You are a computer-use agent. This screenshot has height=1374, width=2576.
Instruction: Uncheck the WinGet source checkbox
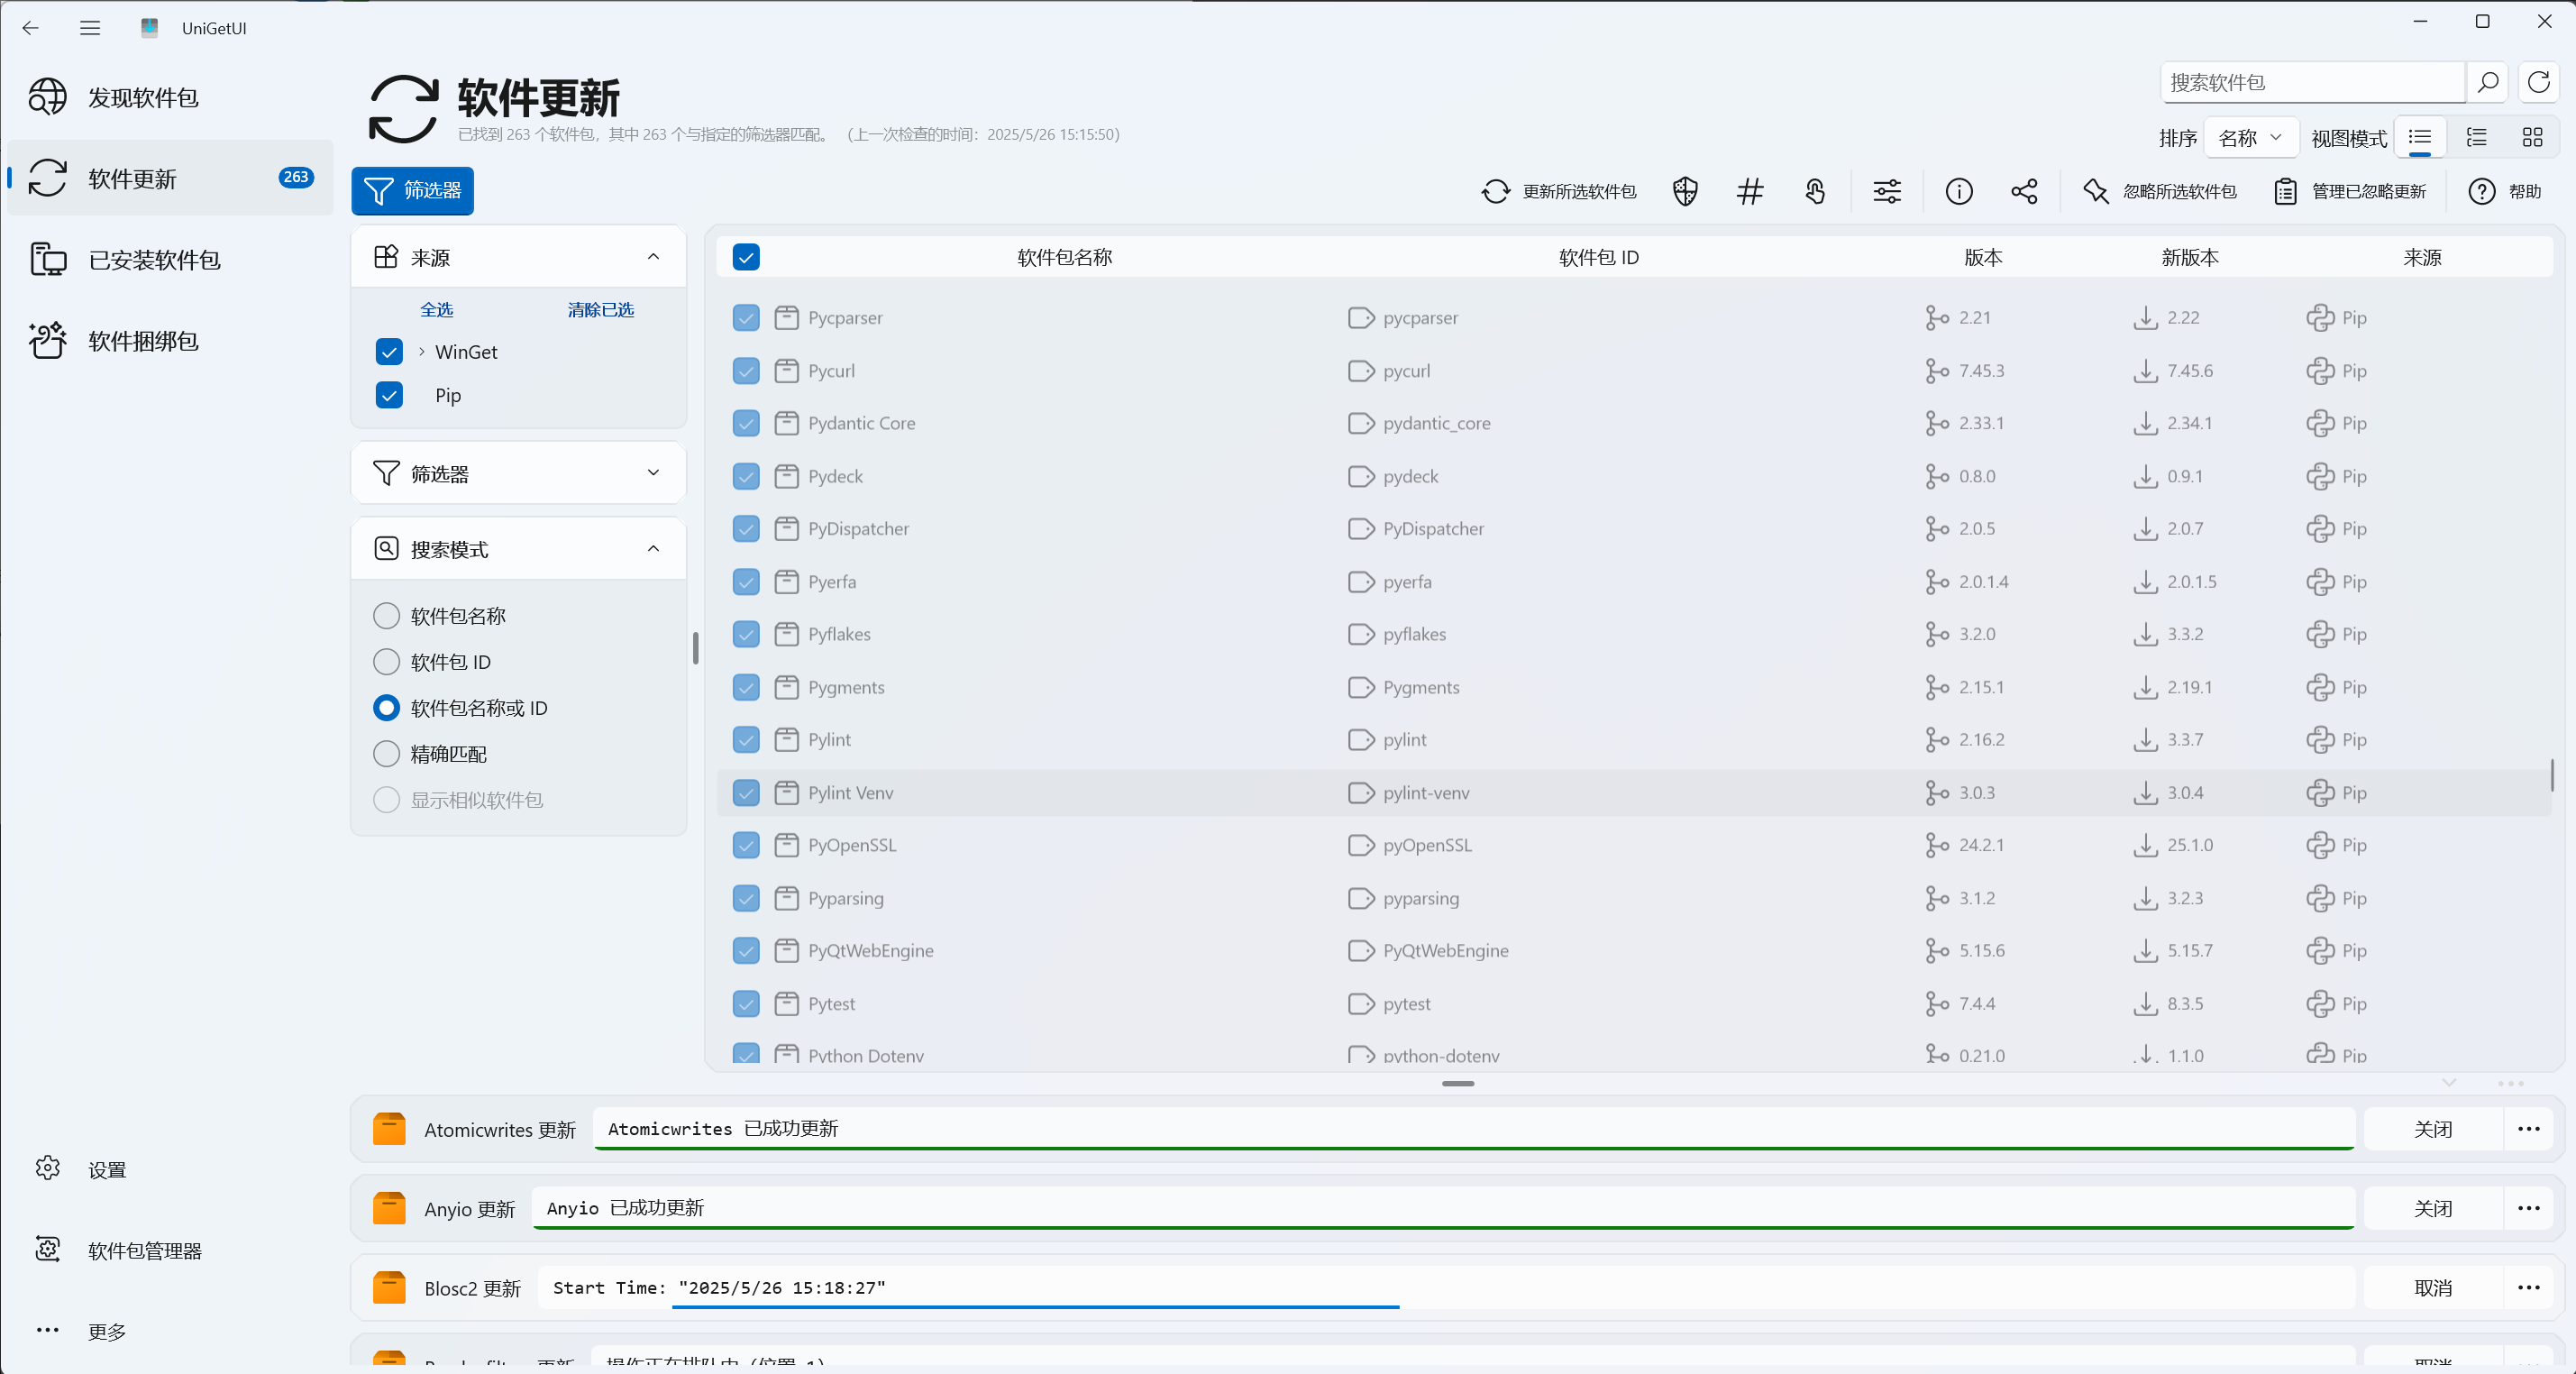(x=389, y=352)
